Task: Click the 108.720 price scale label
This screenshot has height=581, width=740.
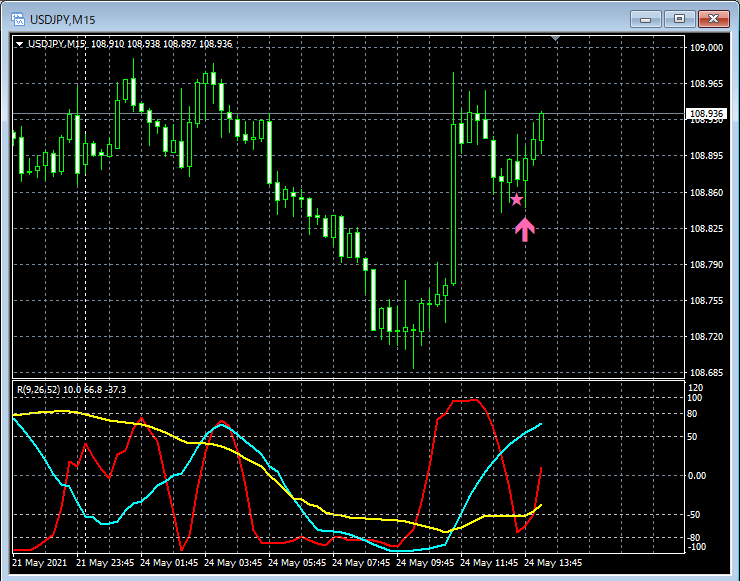Action: point(706,337)
